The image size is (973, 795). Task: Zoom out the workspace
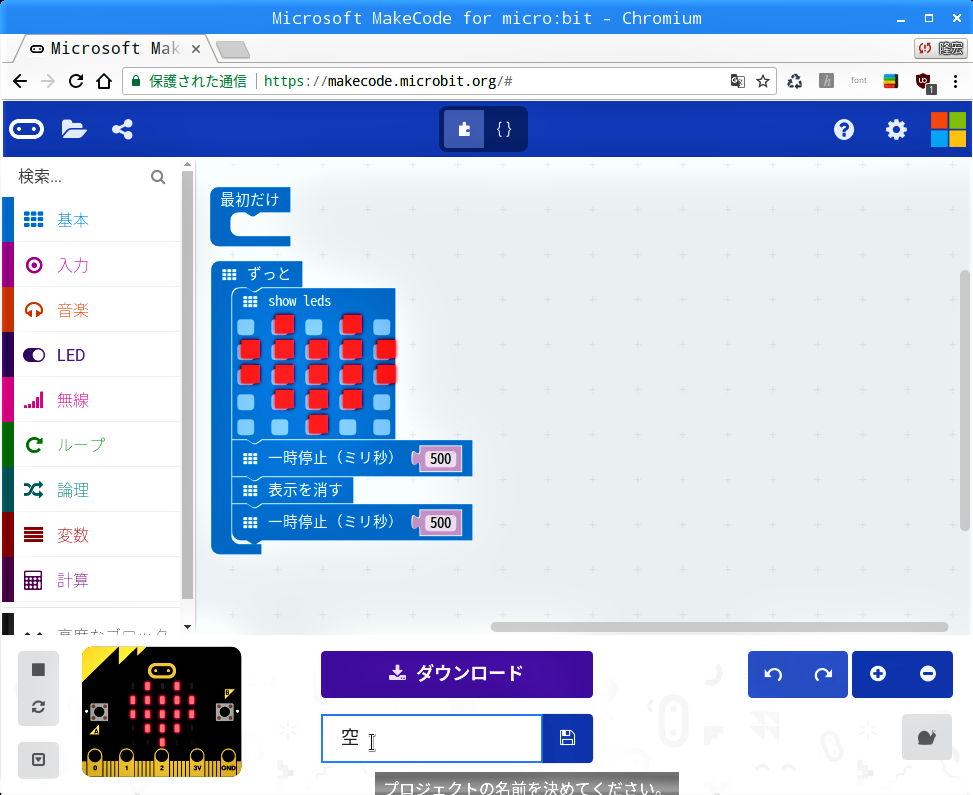click(928, 674)
